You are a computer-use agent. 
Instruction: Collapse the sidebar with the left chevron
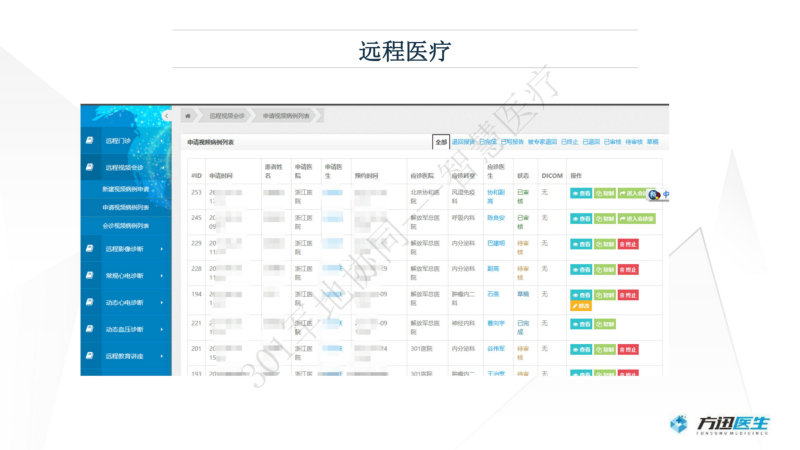(166, 116)
